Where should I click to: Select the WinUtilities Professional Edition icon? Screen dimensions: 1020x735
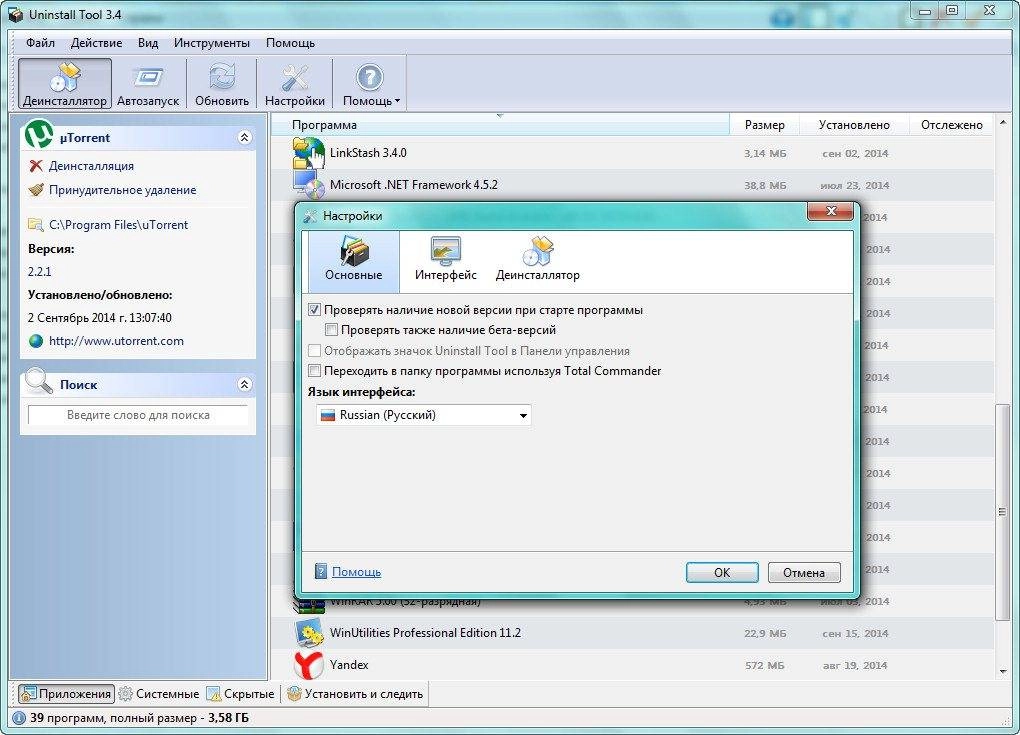point(309,633)
